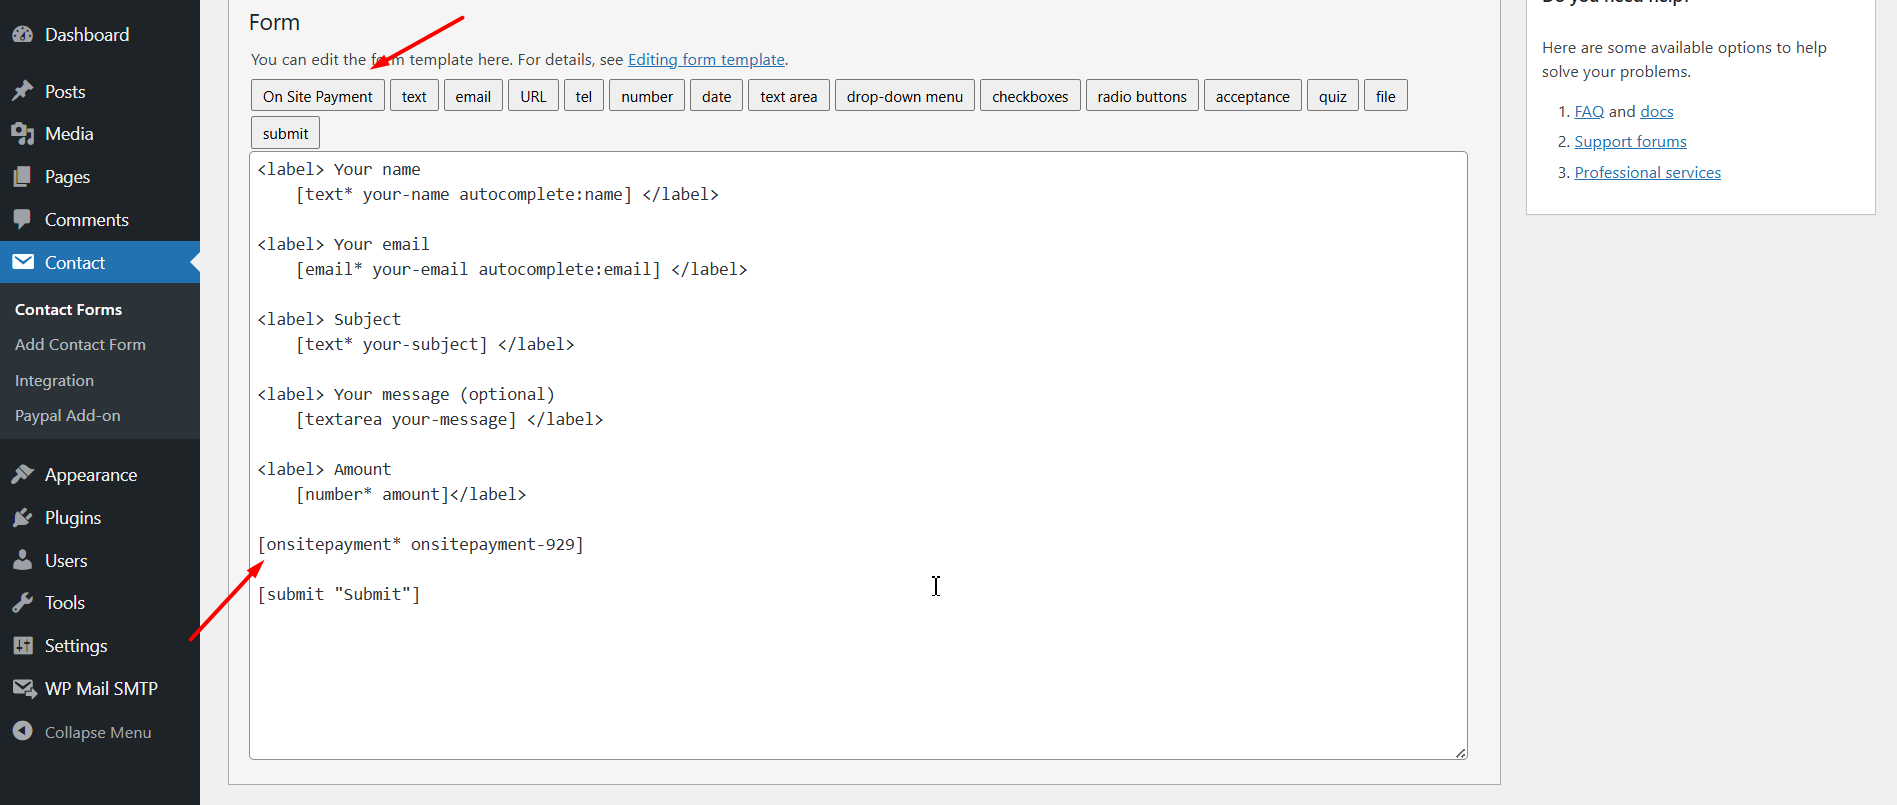The image size is (1897, 805).
Task: Insert a file upload tag
Action: pyautogui.click(x=1386, y=96)
